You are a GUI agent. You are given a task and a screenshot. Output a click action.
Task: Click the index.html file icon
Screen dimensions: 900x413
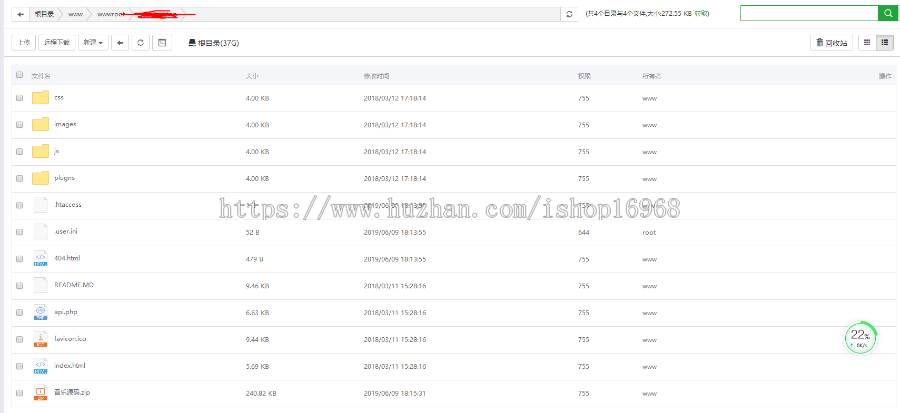click(x=40, y=366)
